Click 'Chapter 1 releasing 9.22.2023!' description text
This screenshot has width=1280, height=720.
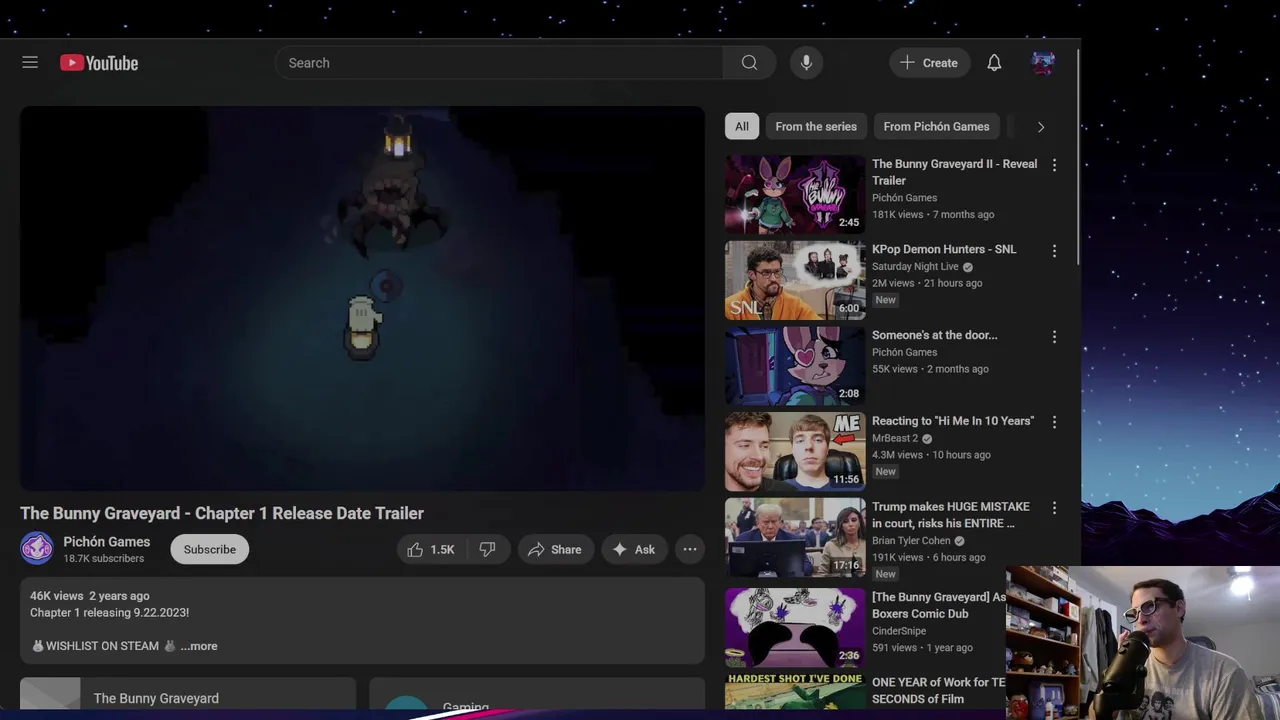tap(109, 612)
